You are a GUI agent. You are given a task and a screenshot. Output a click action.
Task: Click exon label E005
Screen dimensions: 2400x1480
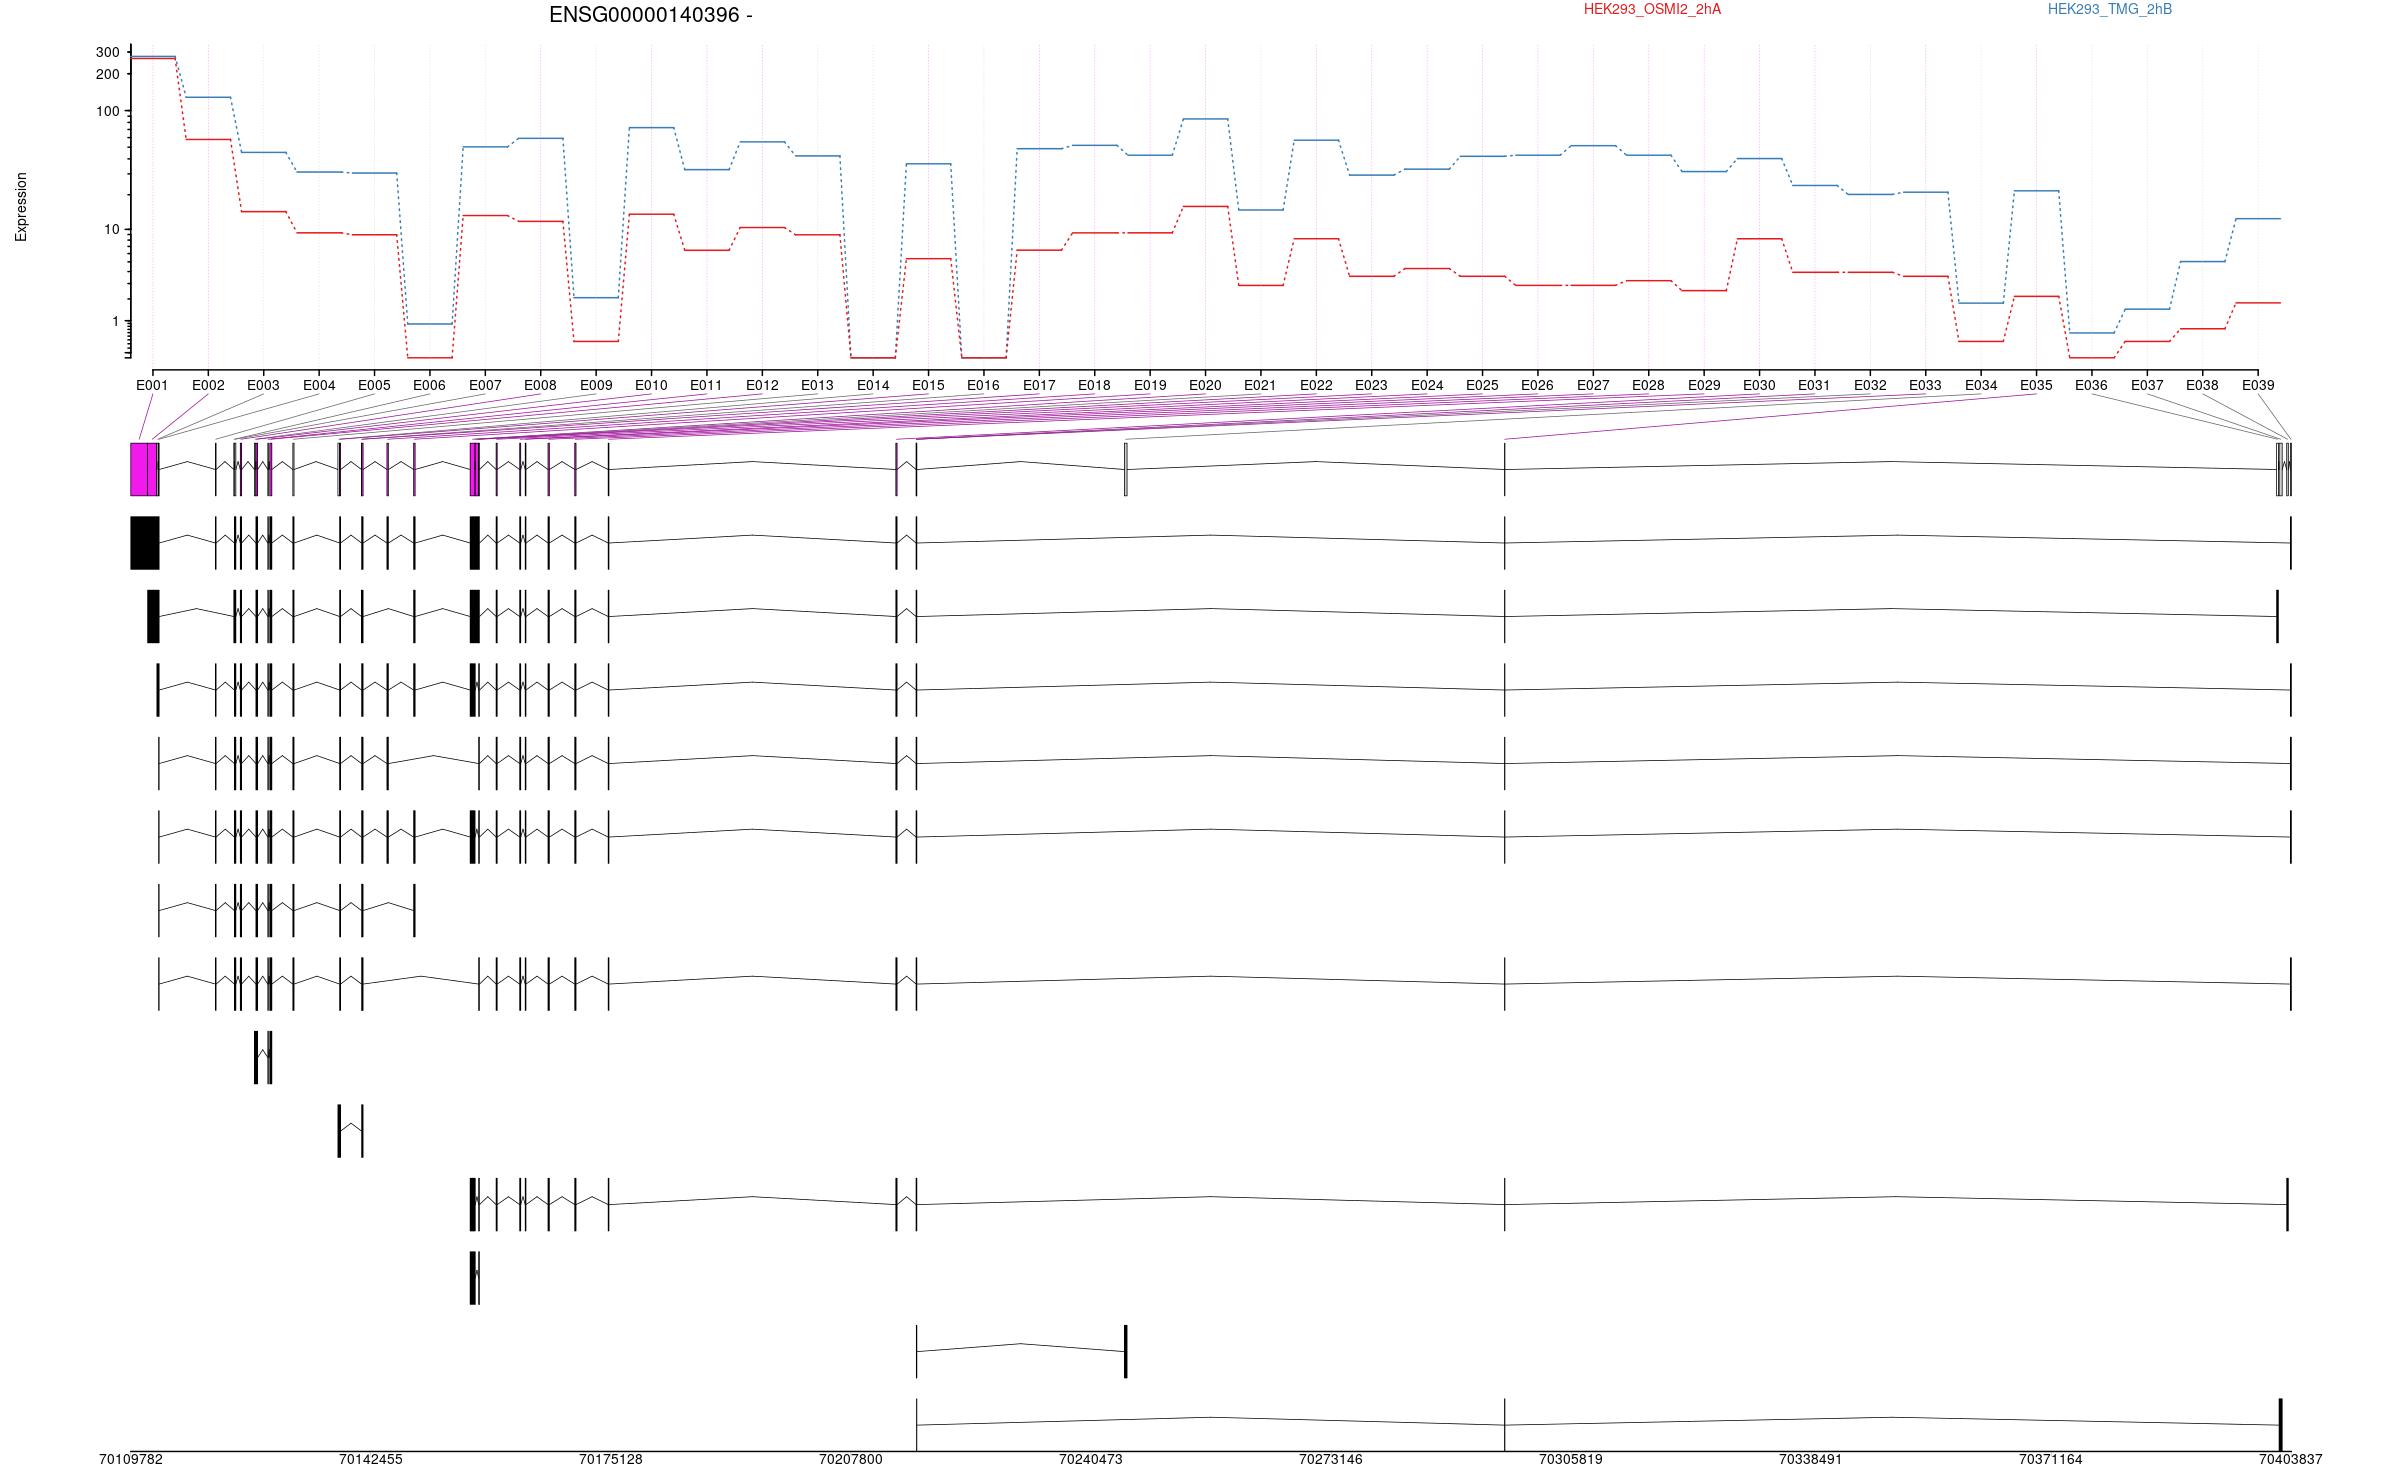coord(374,385)
